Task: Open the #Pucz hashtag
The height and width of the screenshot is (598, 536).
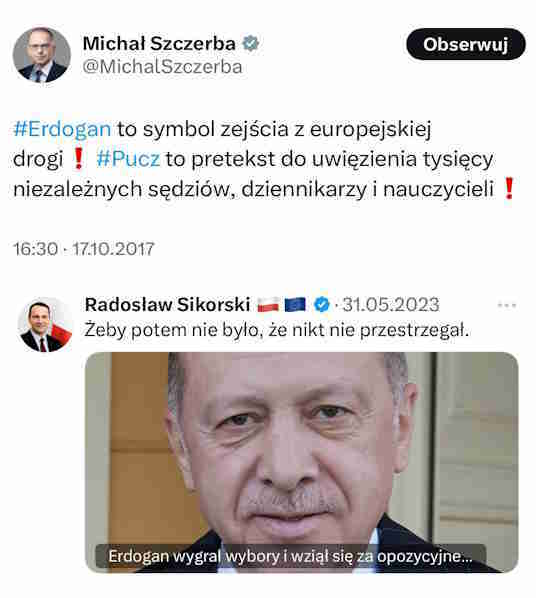Action: point(128,159)
